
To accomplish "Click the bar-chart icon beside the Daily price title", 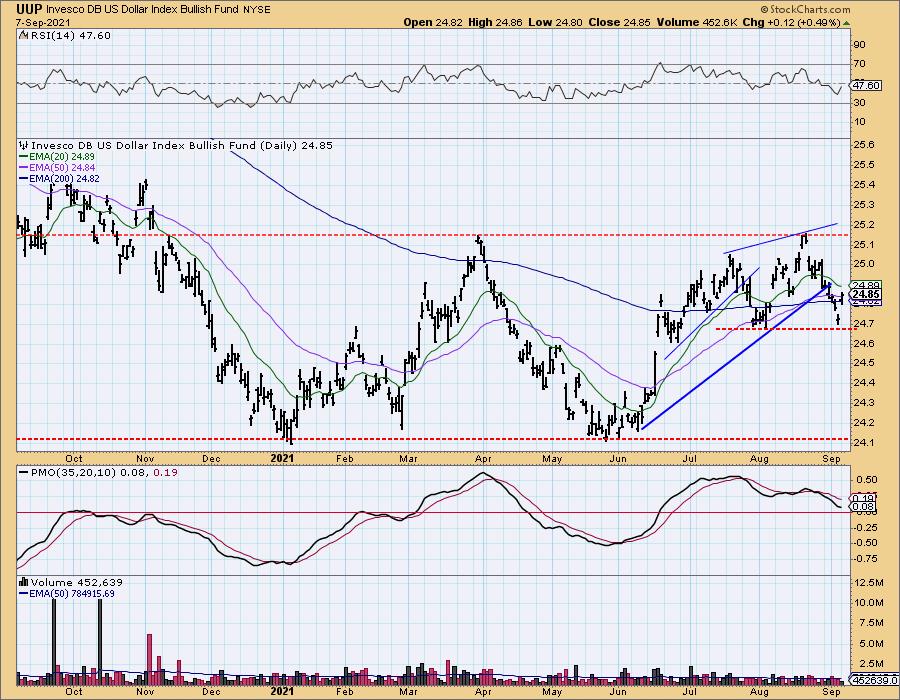I will coord(24,146).
